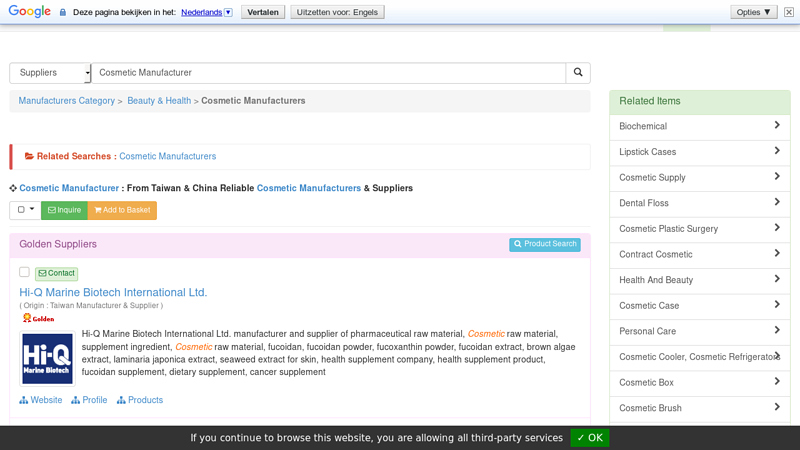Open Manufacturers Category breadcrumb link
This screenshot has width=800, height=450.
pos(67,101)
